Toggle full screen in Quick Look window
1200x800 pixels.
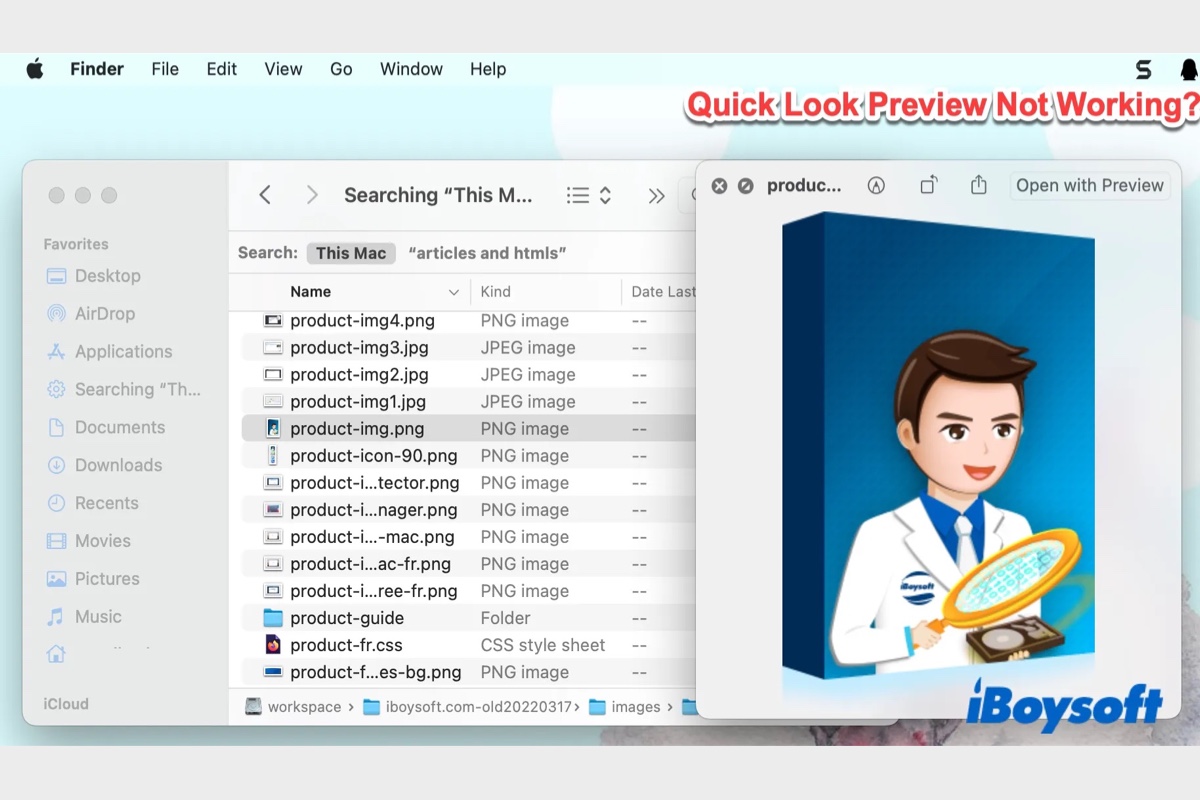745,186
